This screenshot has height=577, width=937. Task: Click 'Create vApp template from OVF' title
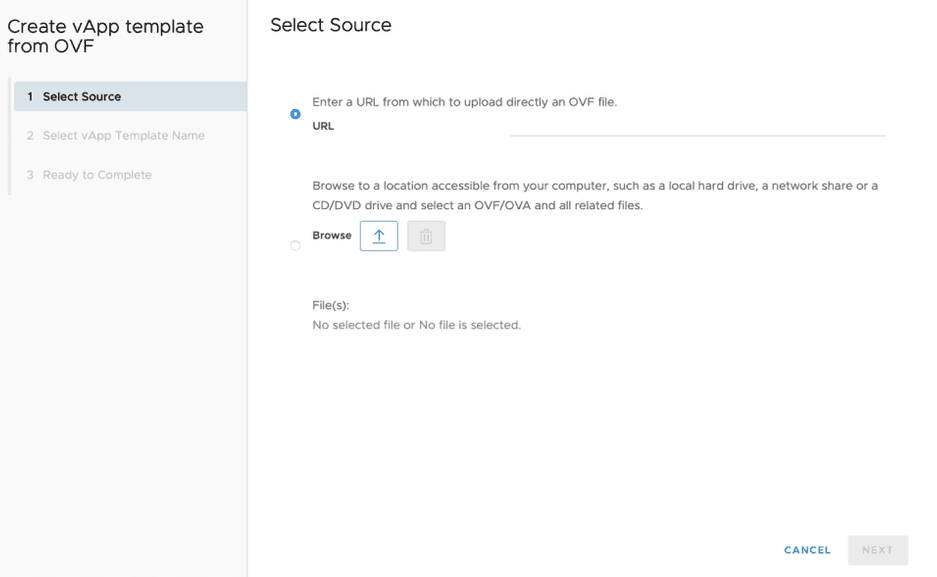105,36
